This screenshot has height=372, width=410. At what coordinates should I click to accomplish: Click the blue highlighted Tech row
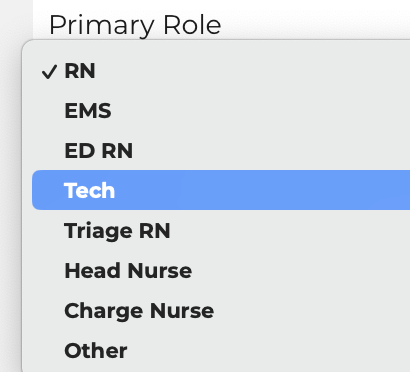click(221, 190)
